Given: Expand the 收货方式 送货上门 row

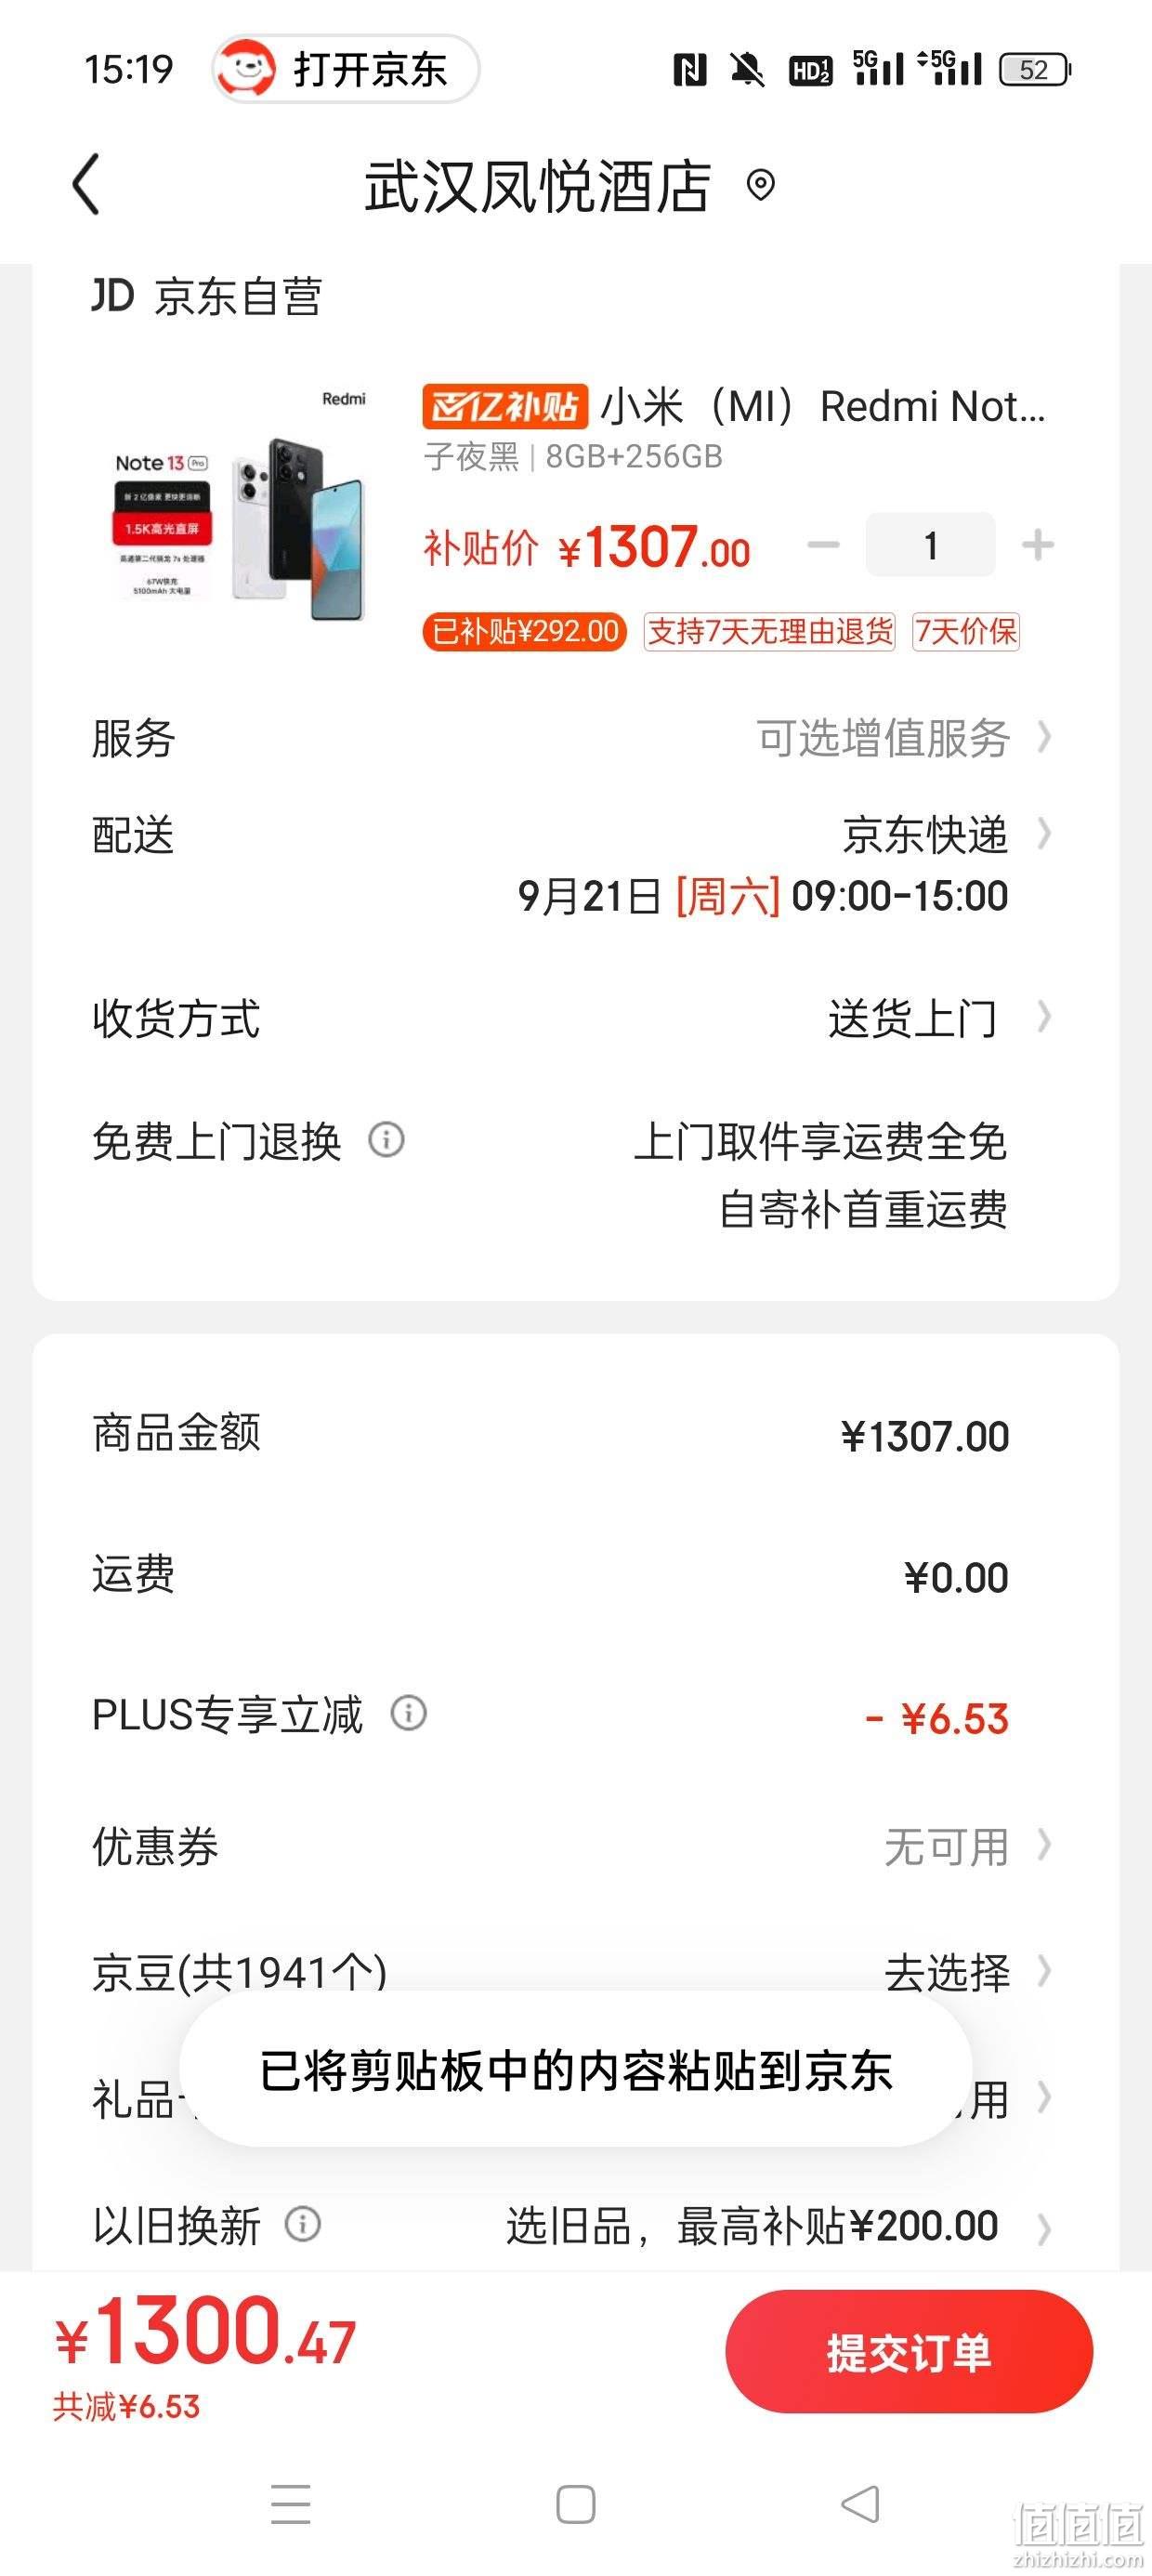Looking at the screenshot, I should point(575,1018).
